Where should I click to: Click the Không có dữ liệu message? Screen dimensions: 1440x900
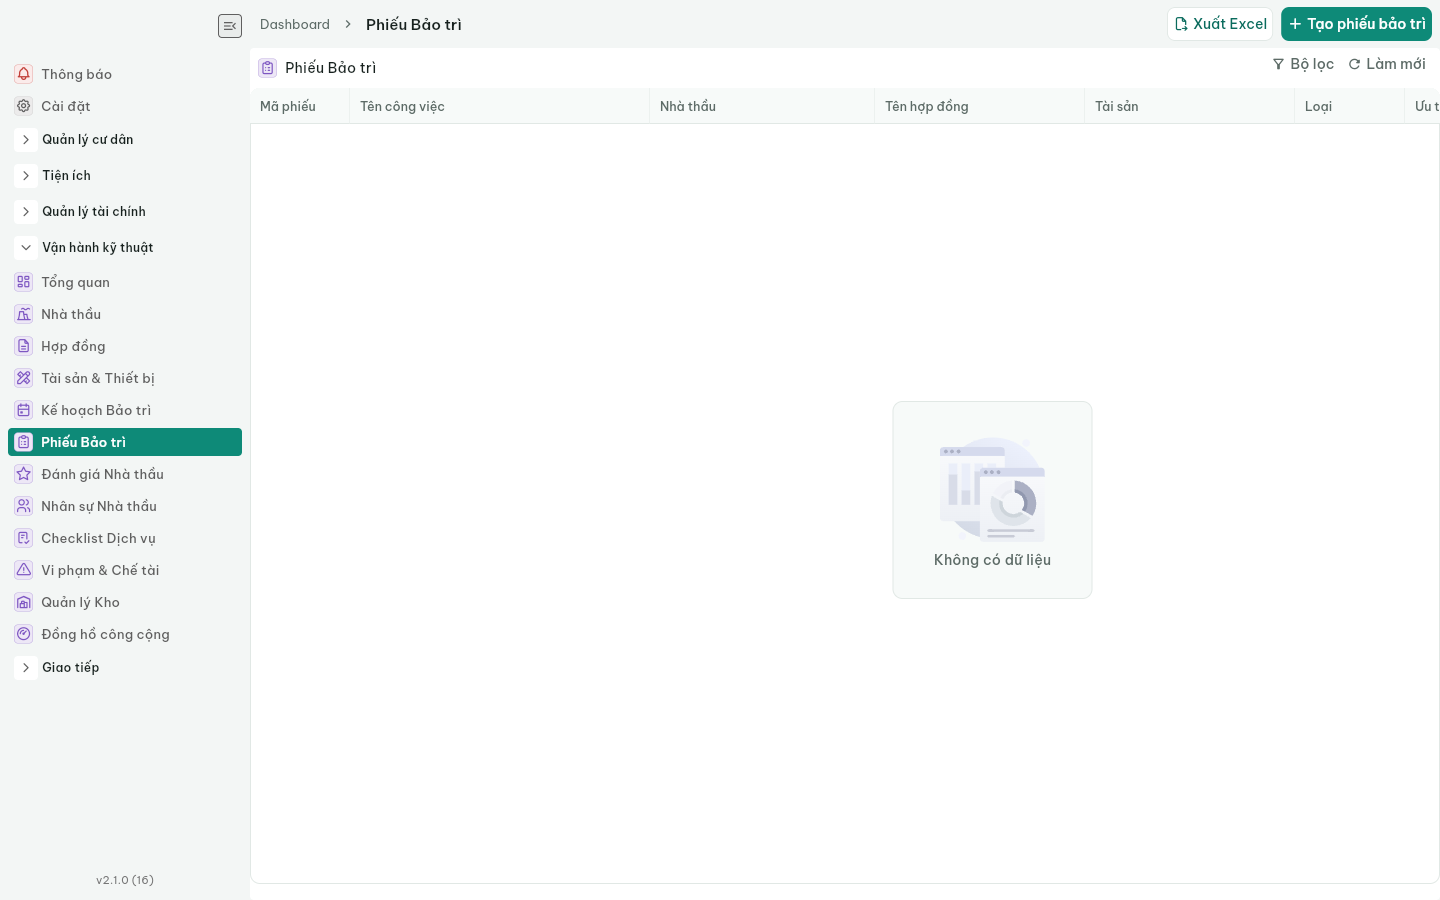pyautogui.click(x=992, y=560)
